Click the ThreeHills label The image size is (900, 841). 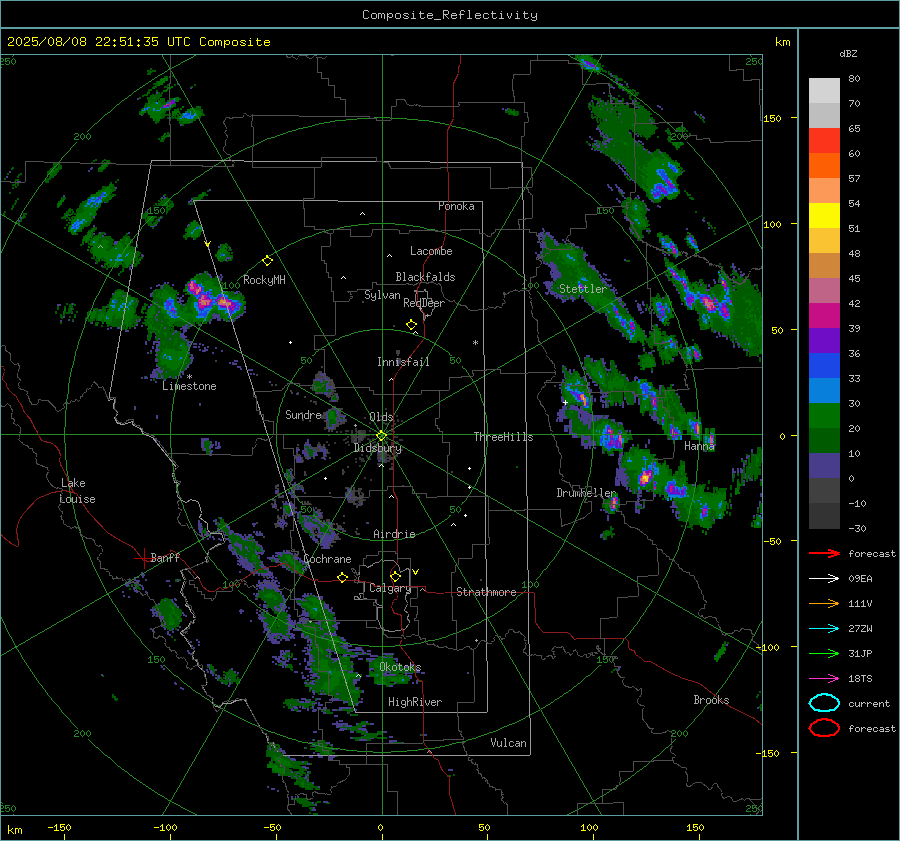pos(503,437)
